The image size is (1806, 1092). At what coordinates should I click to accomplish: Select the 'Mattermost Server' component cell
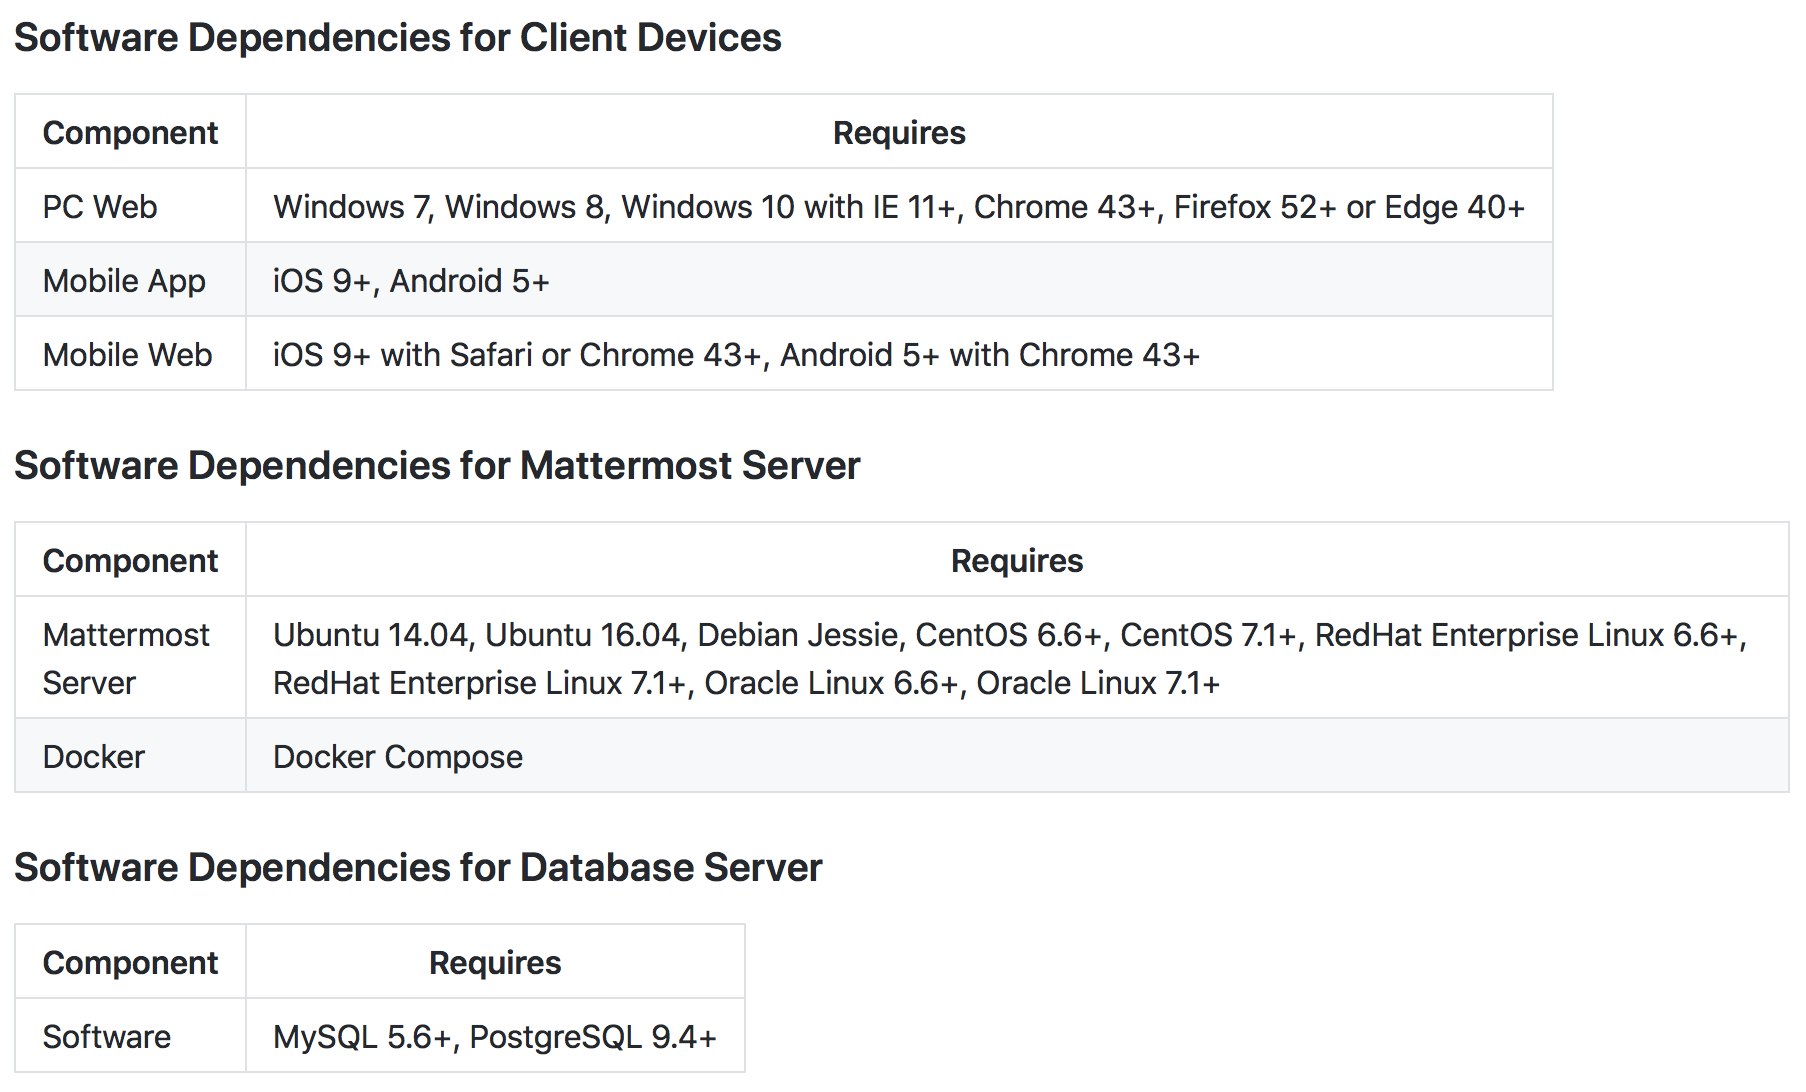(x=126, y=659)
